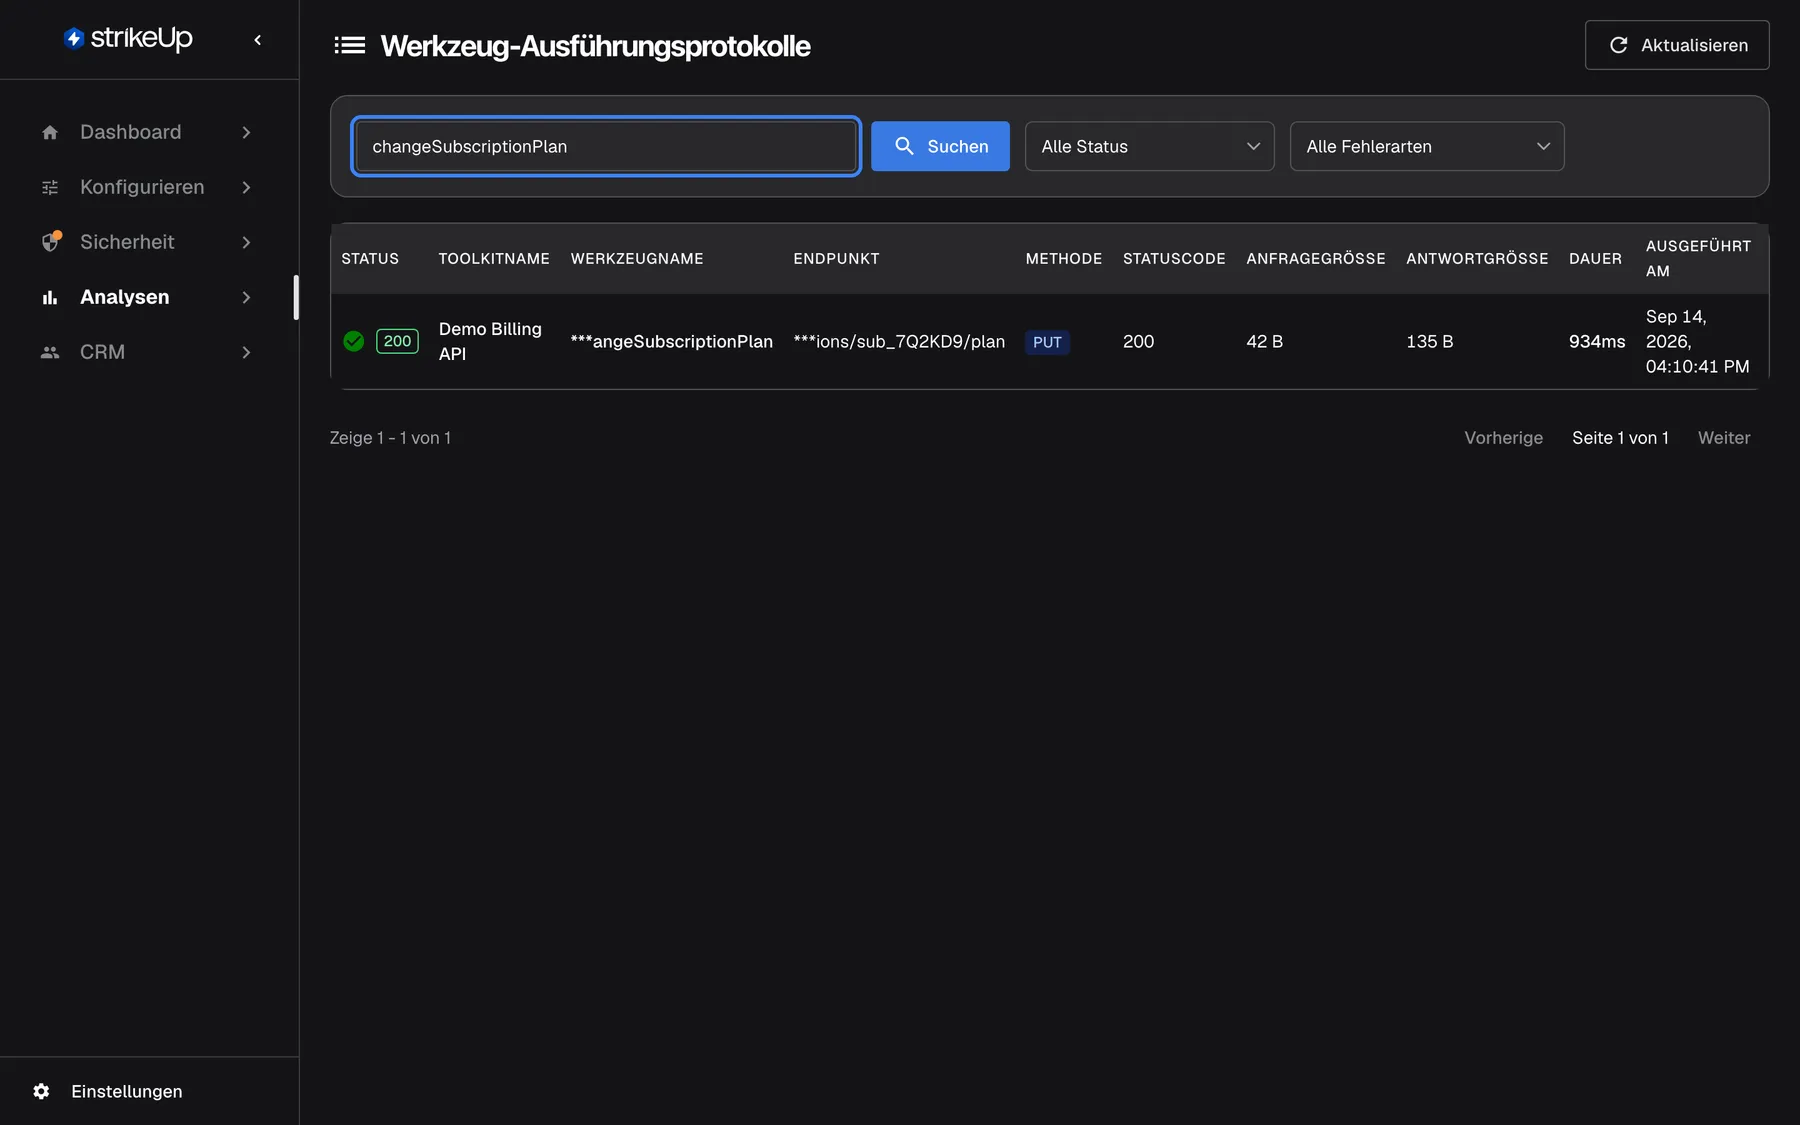Click the Sep 14, 2026 execution timestamp
The height and width of the screenshot is (1125, 1800).
pyautogui.click(x=1697, y=341)
